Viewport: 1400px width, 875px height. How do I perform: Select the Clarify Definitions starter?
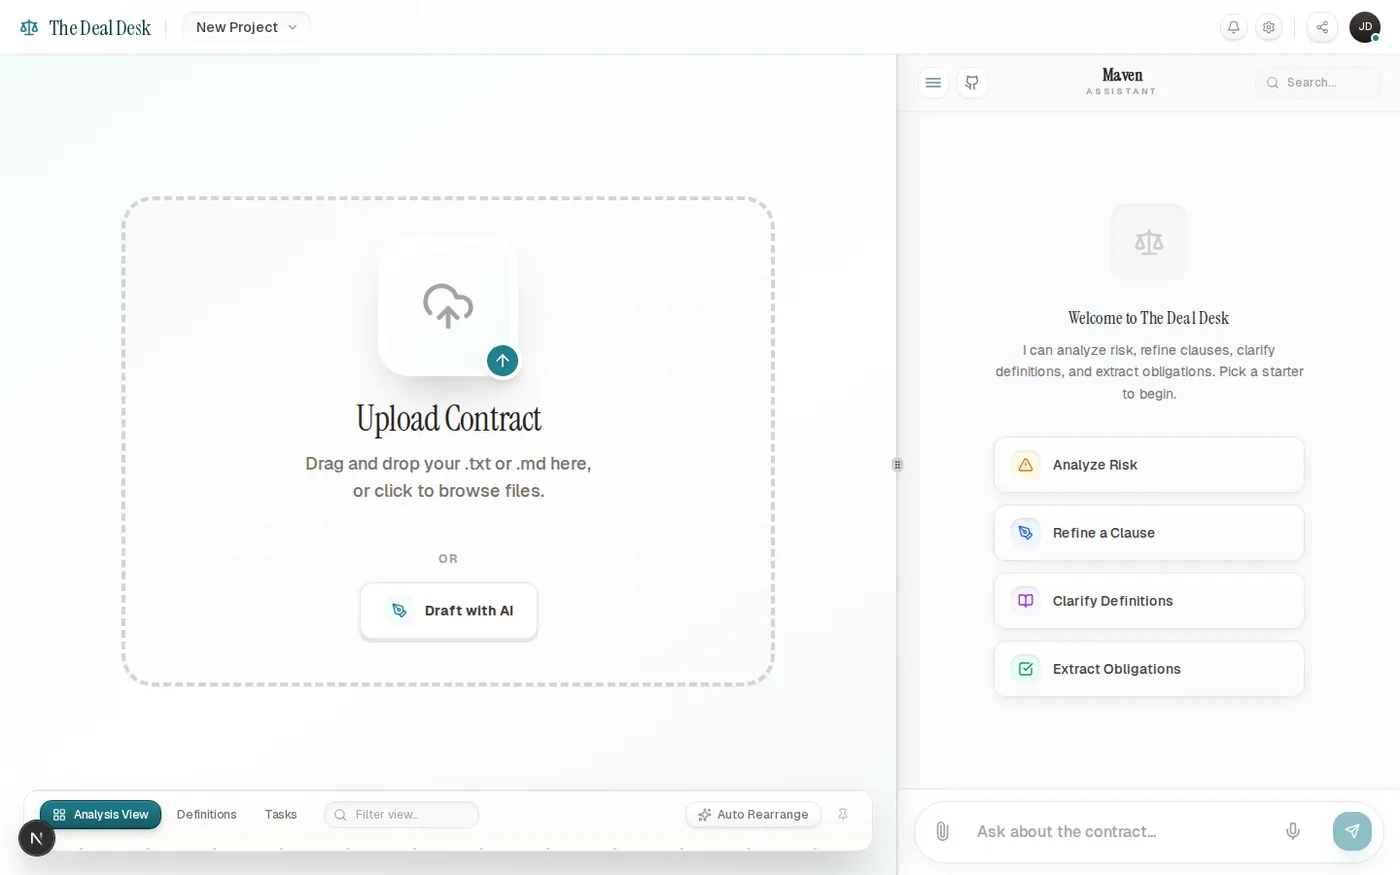tap(1149, 601)
